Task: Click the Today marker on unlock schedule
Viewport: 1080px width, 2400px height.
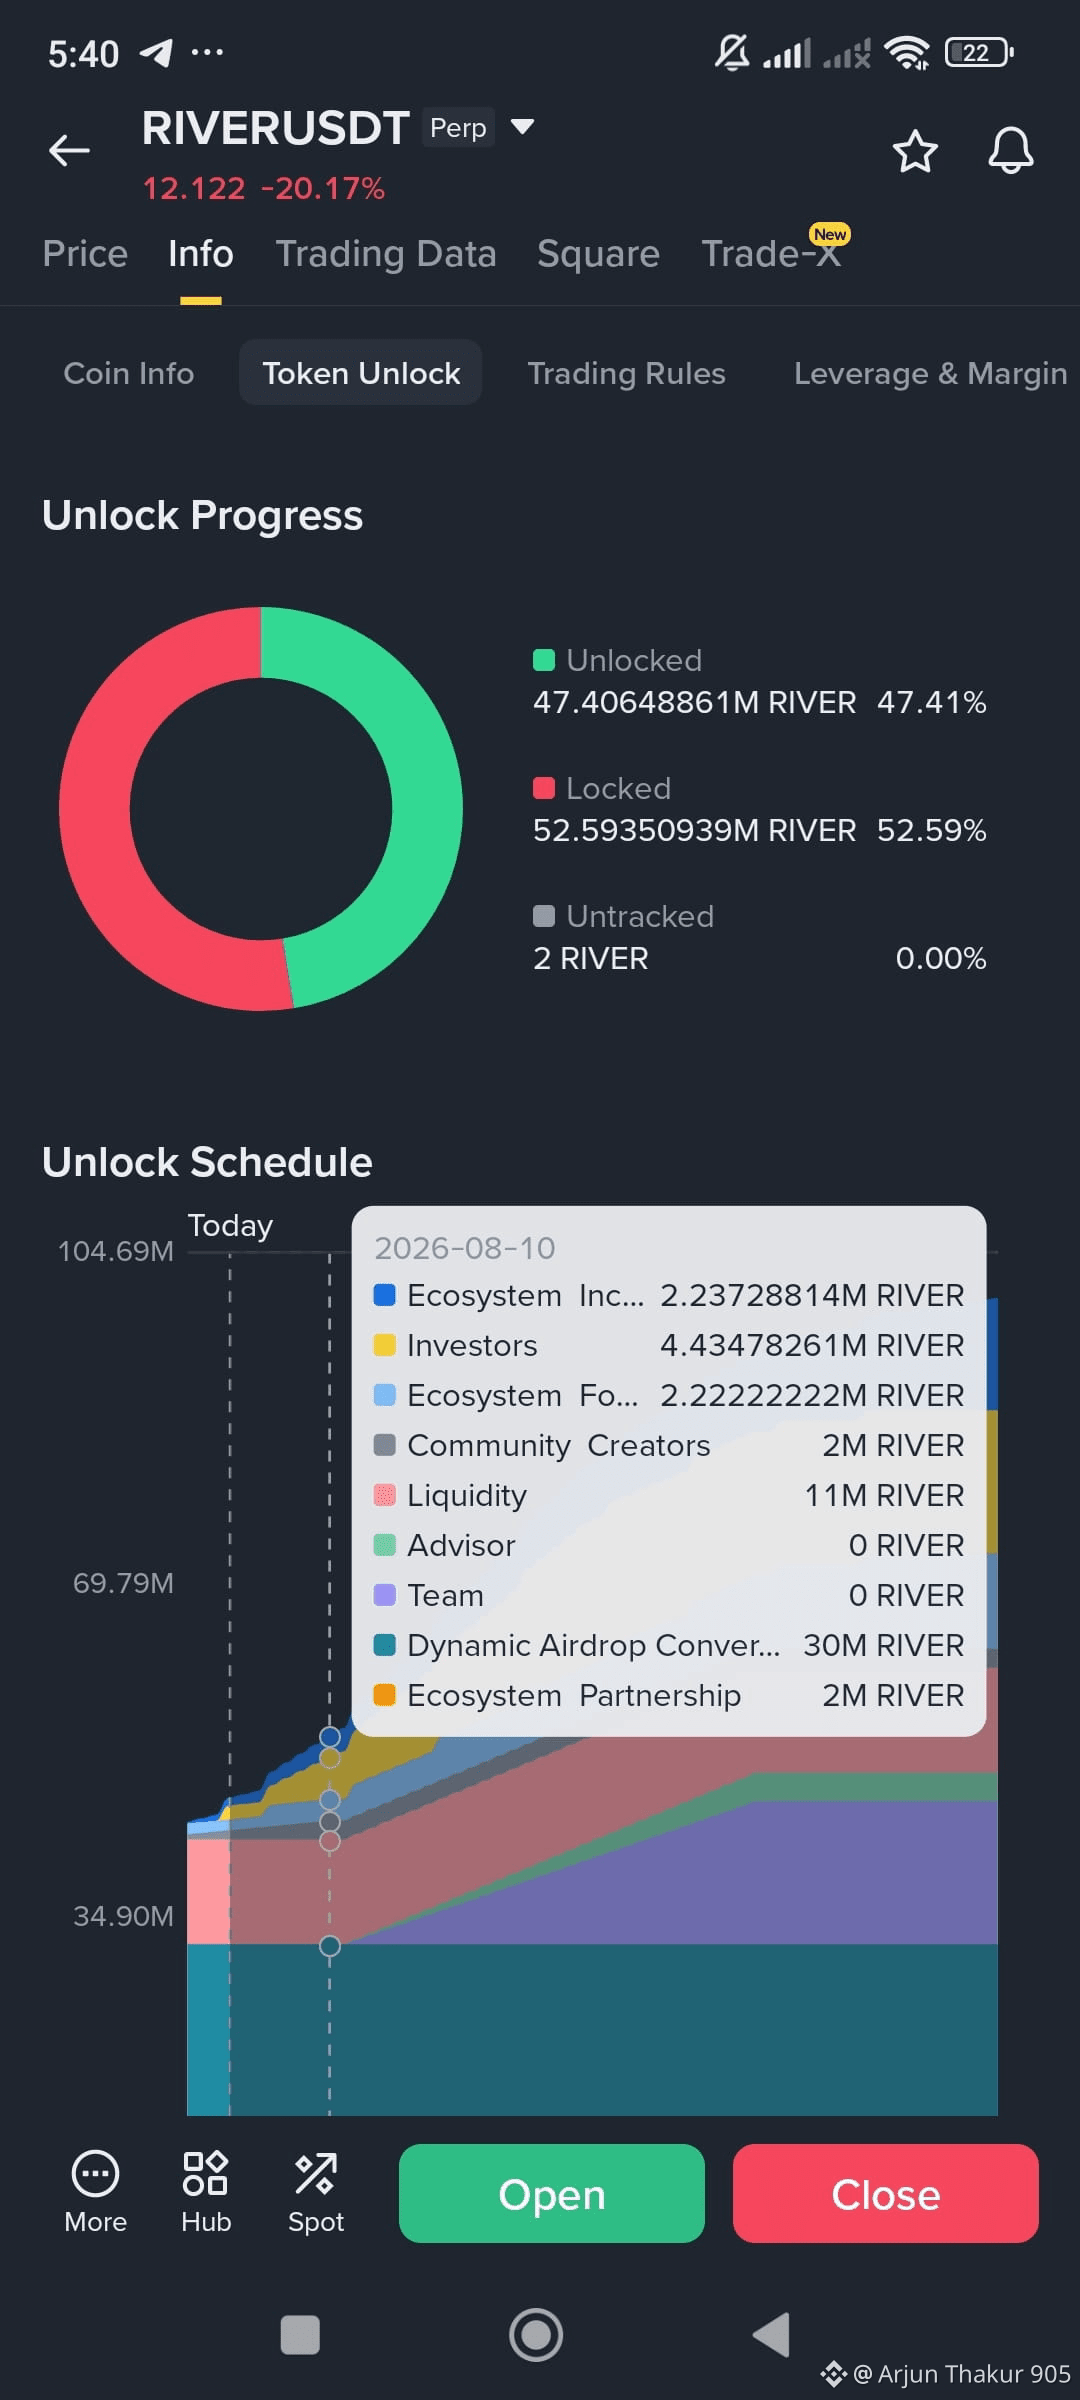Action: click(230, 1226)
